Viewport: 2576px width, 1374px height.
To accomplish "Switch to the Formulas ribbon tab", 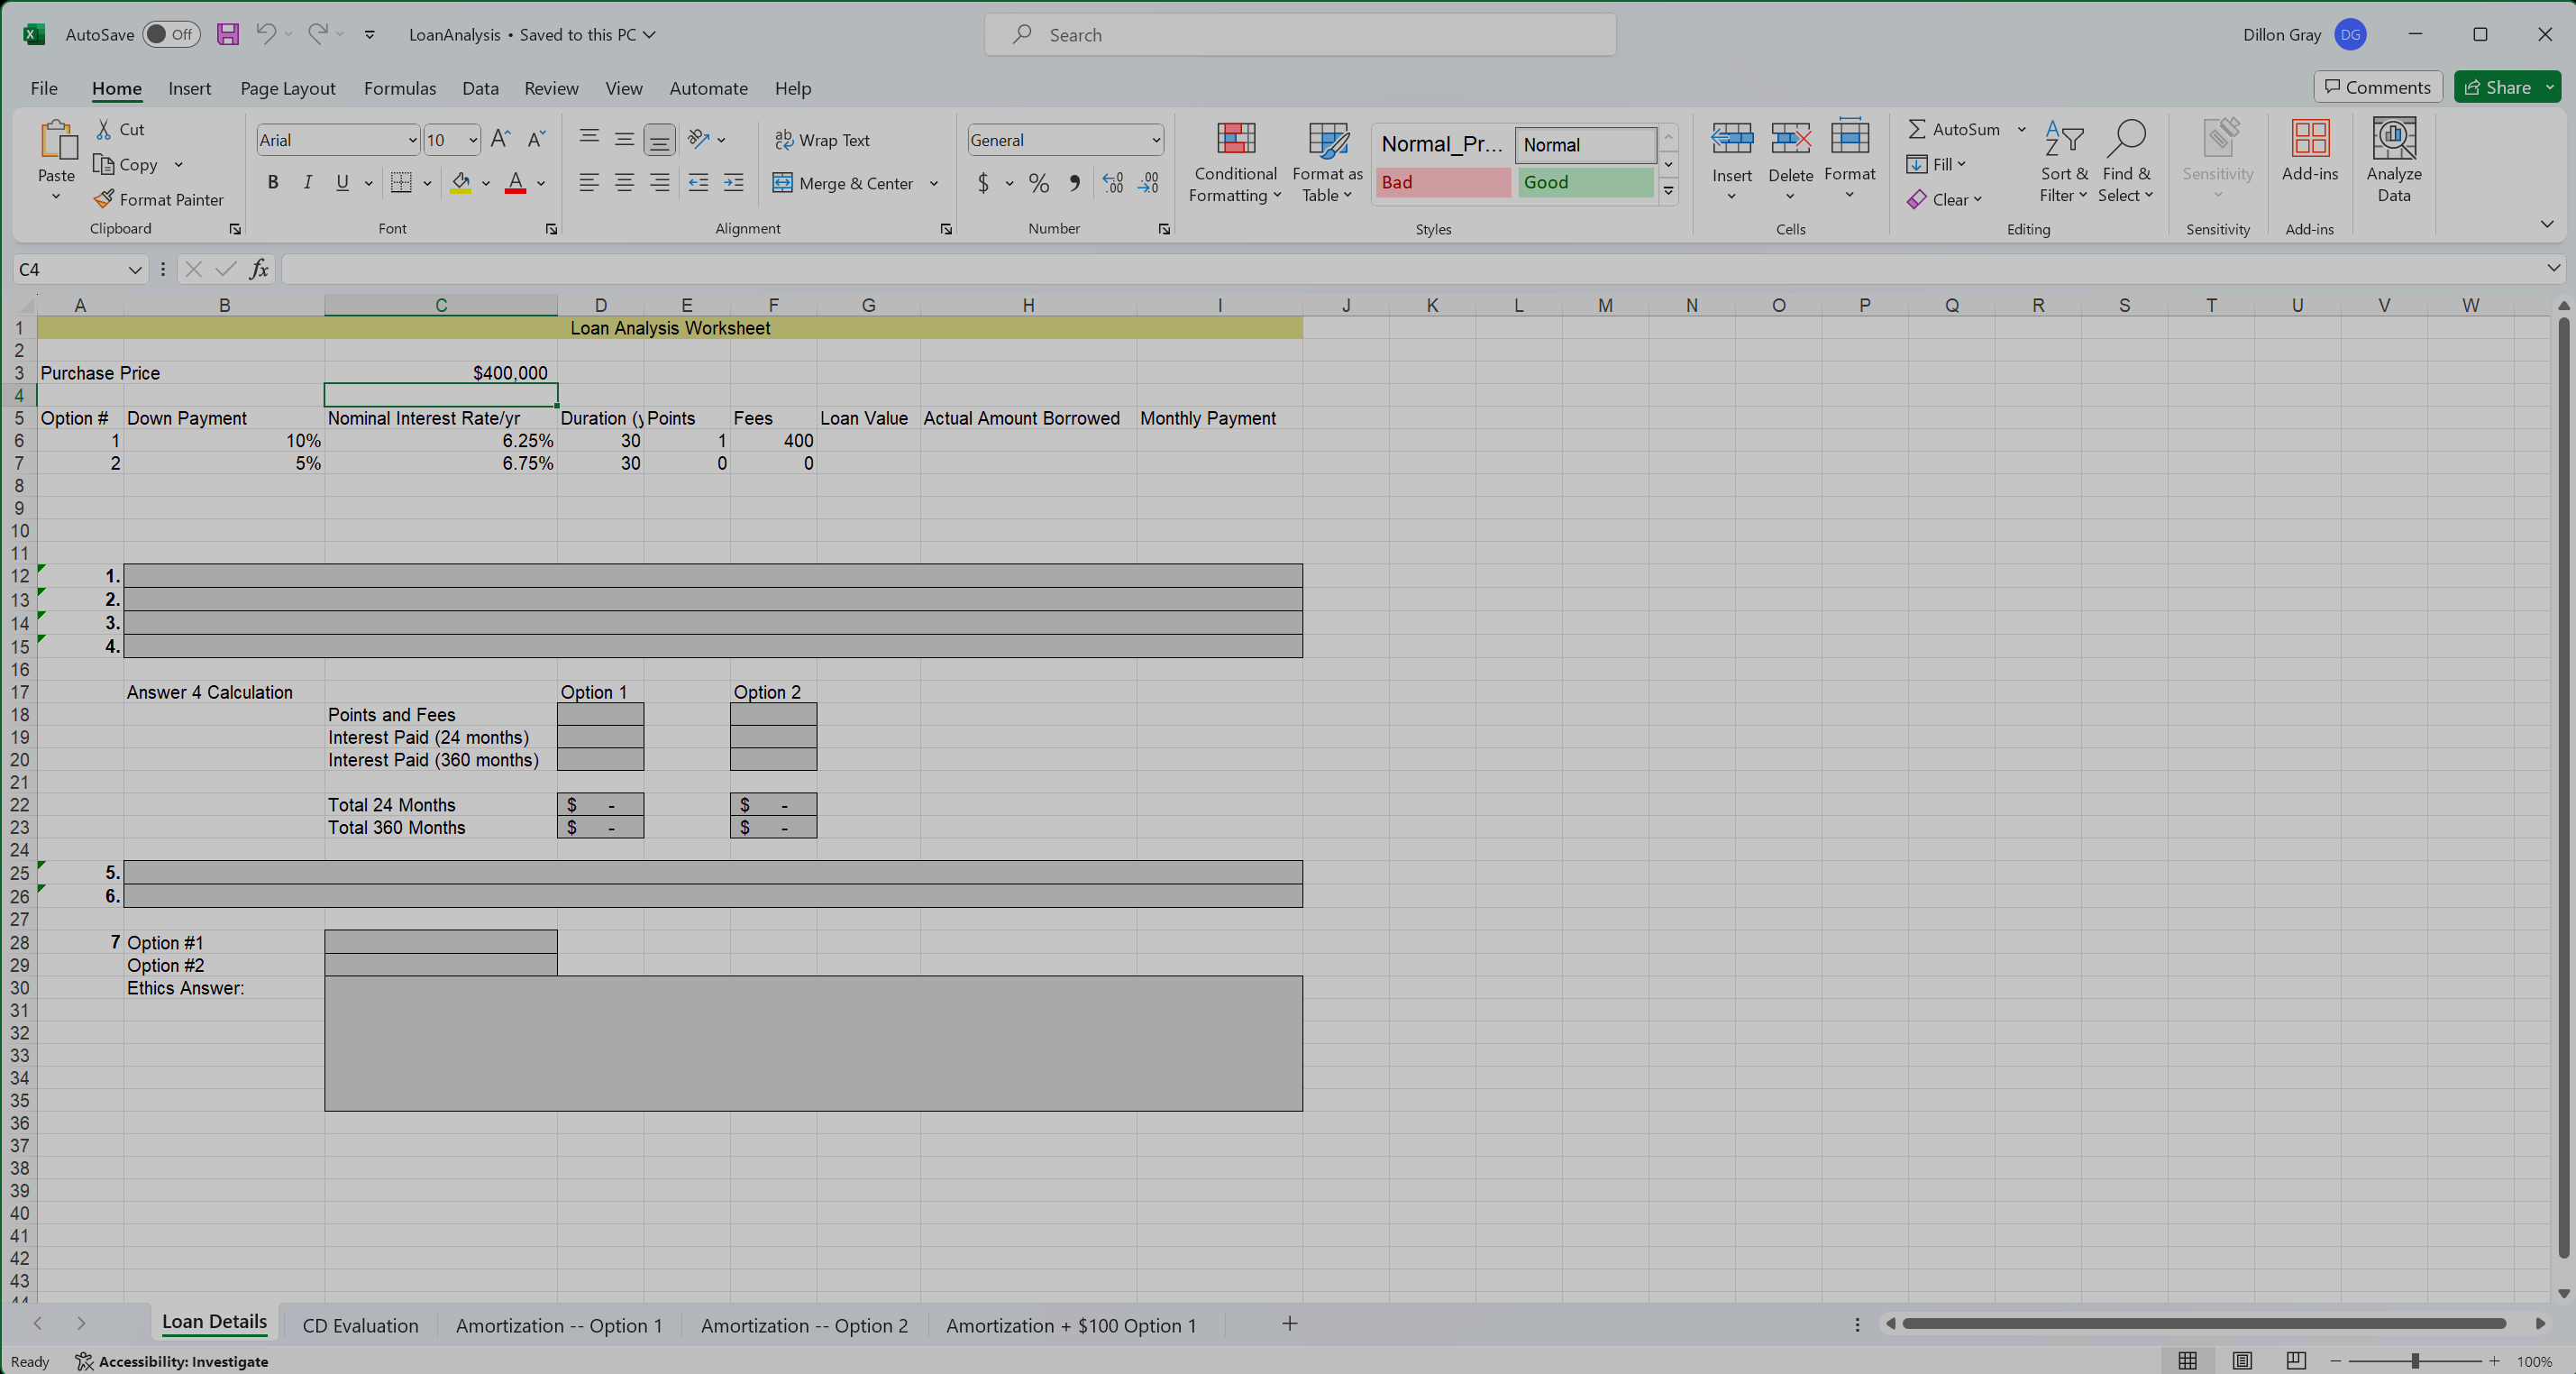I will tap(399, 88).
